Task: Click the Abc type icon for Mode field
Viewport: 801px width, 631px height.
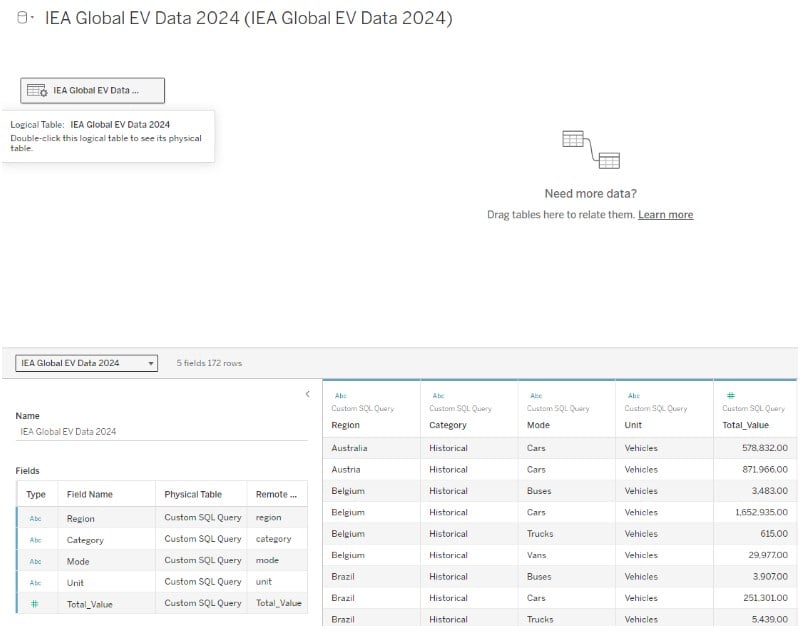Action: click(35, 562)
